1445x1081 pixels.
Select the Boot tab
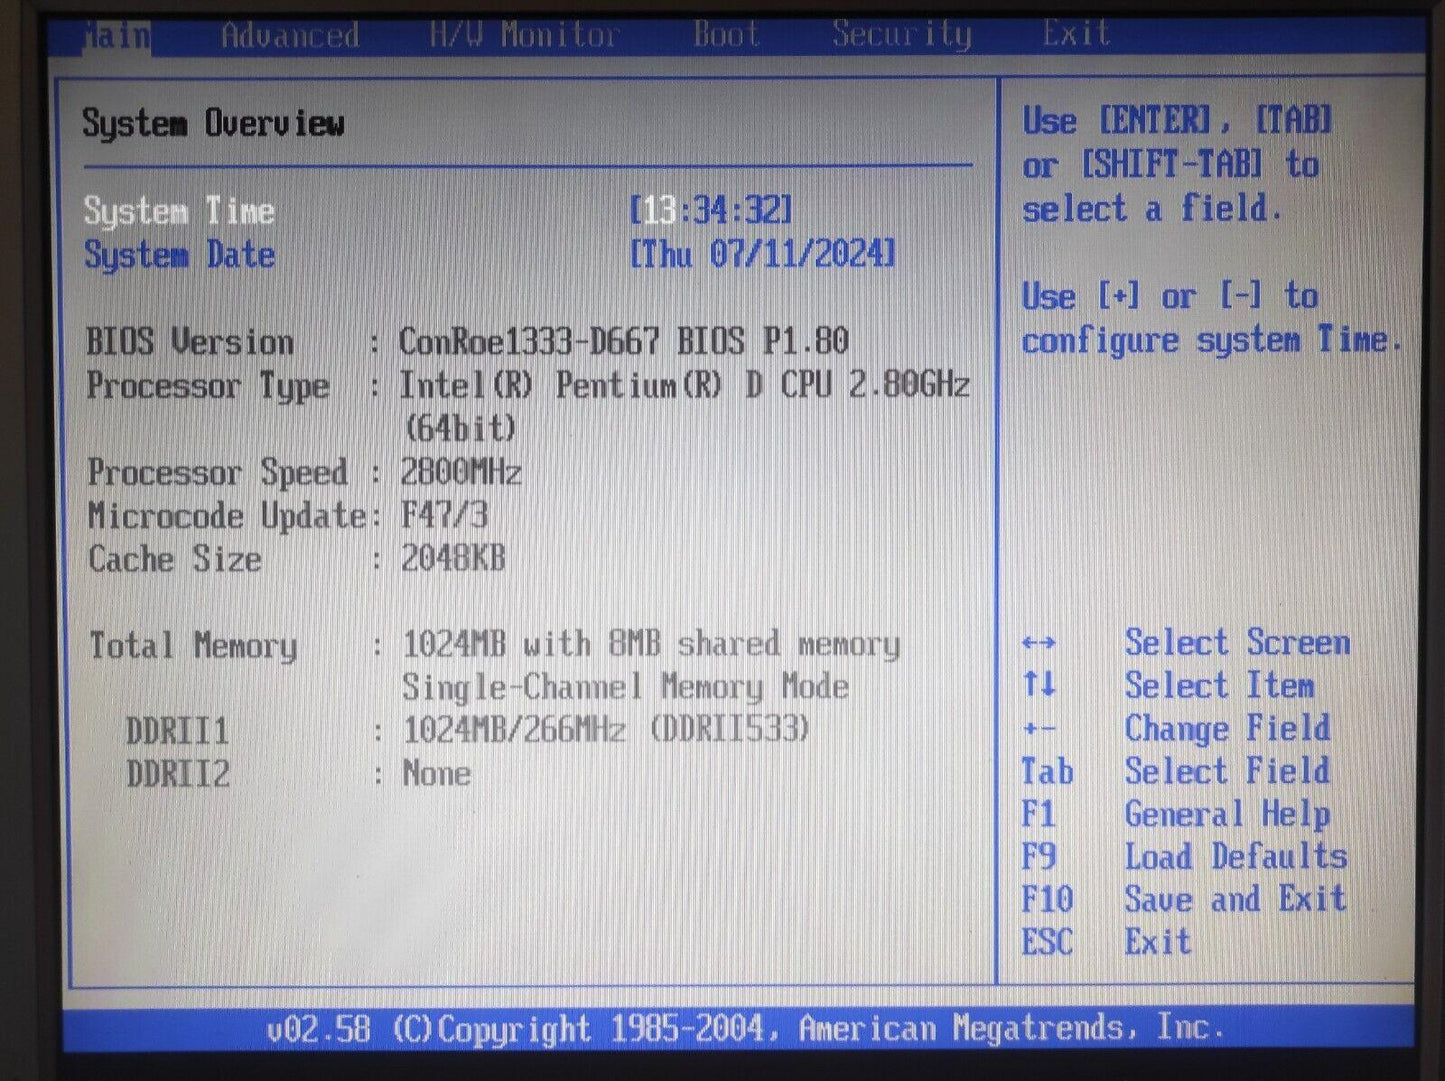pos(726,35)
